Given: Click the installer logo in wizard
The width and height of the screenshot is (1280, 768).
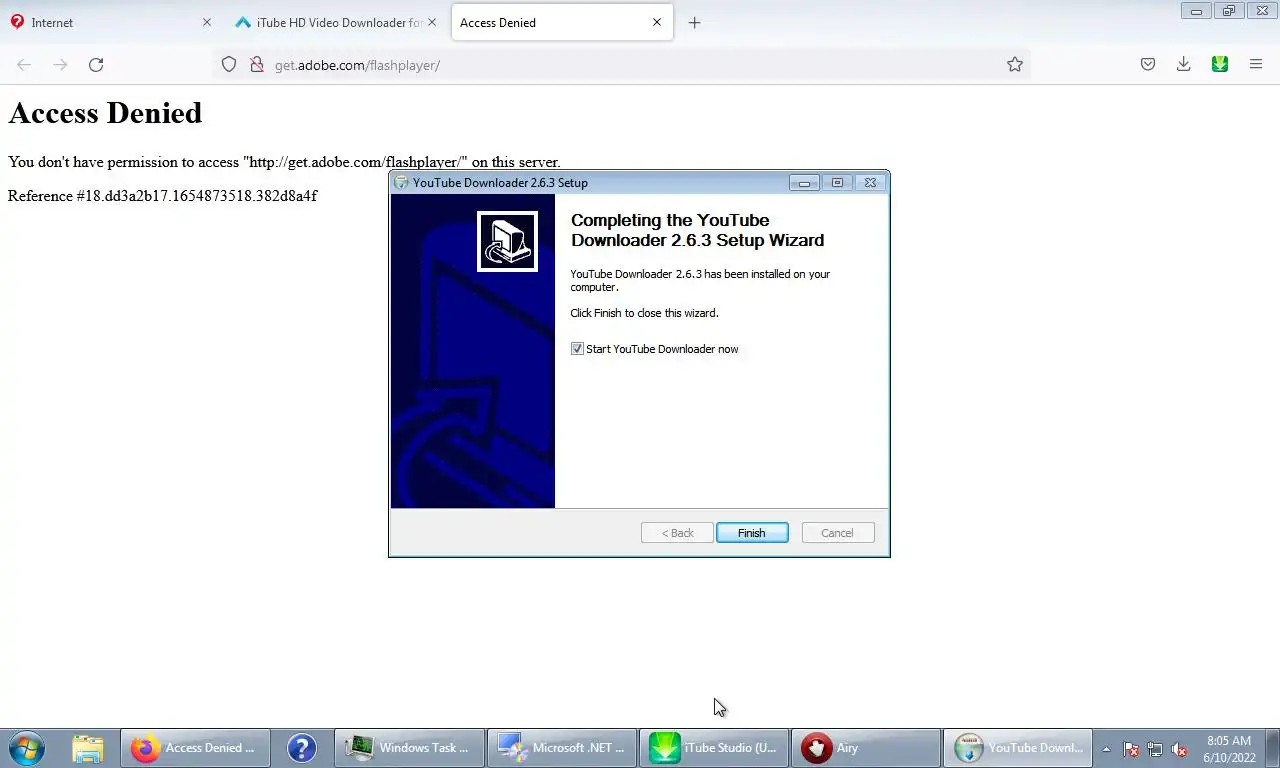Looking at the screenshot, I should tap(507, 241).
